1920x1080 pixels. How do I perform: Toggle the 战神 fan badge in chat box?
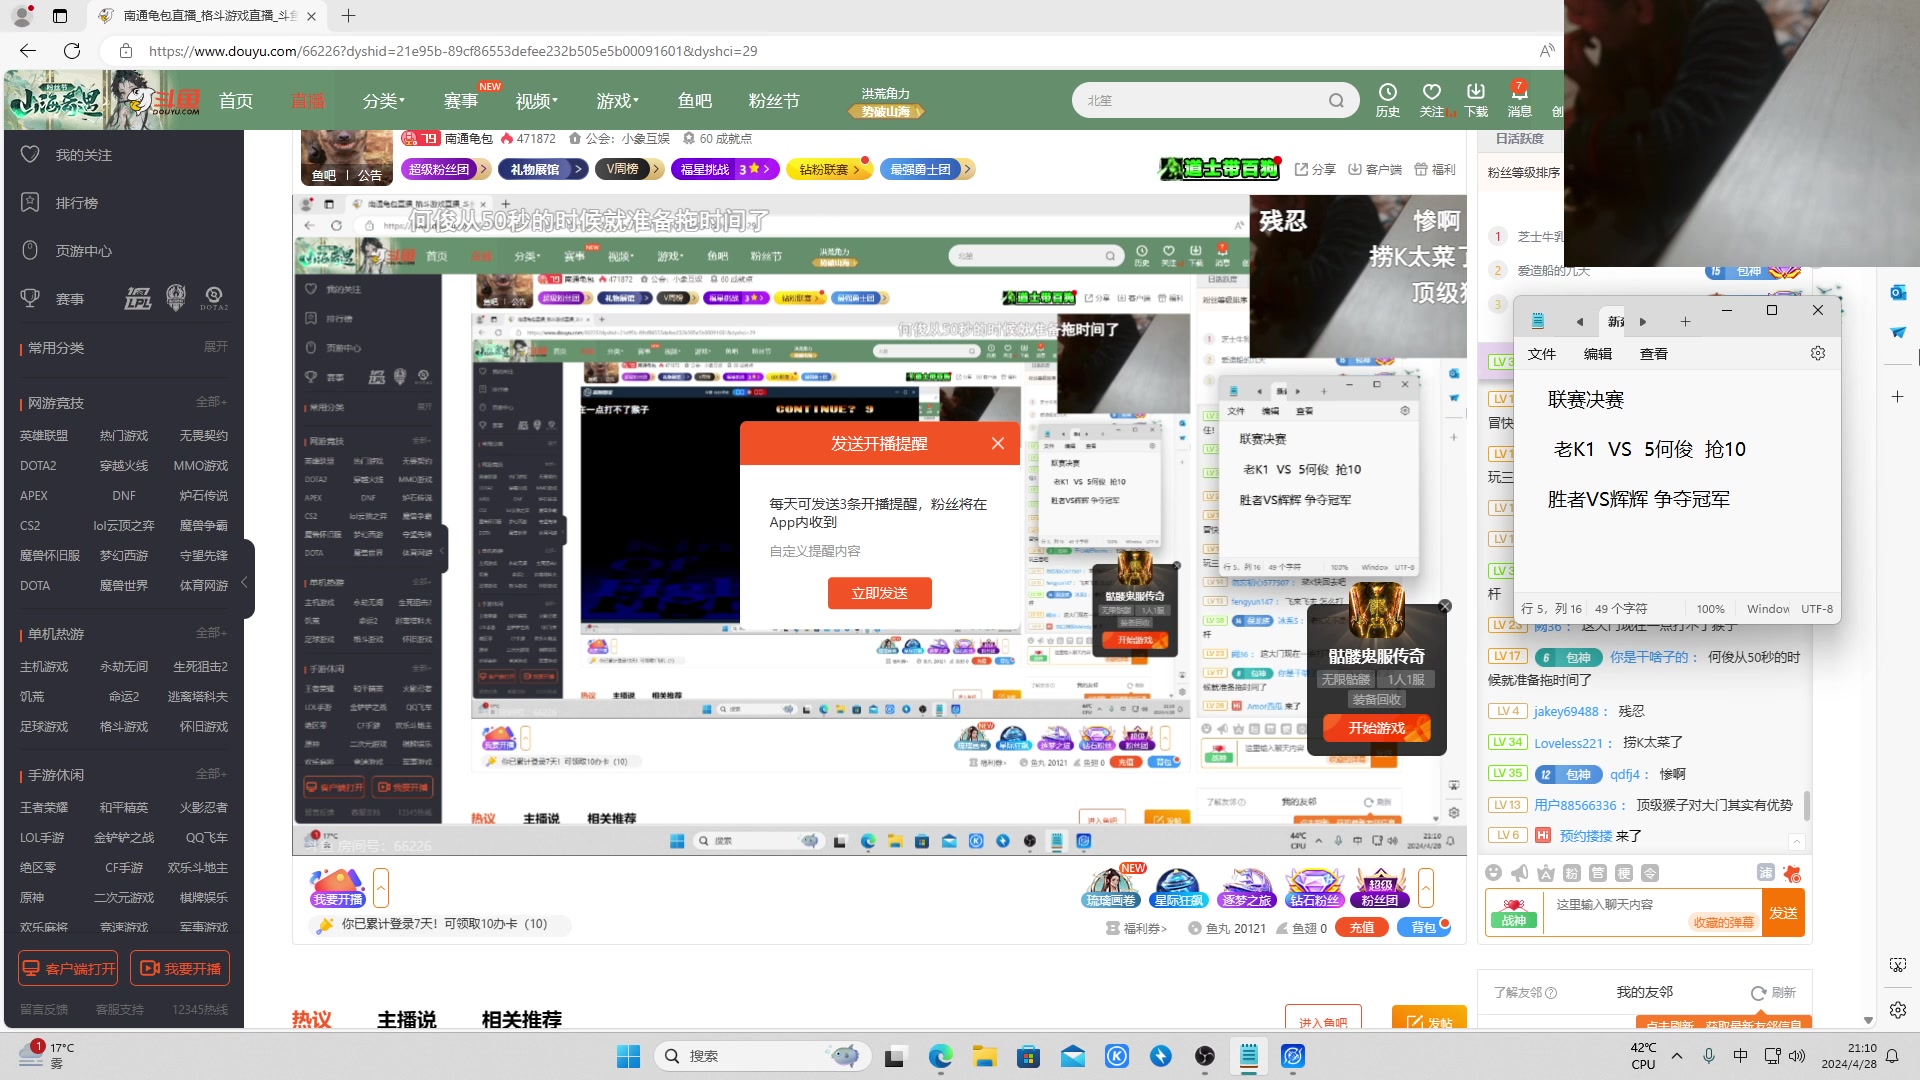click(x=1514, y=912)
